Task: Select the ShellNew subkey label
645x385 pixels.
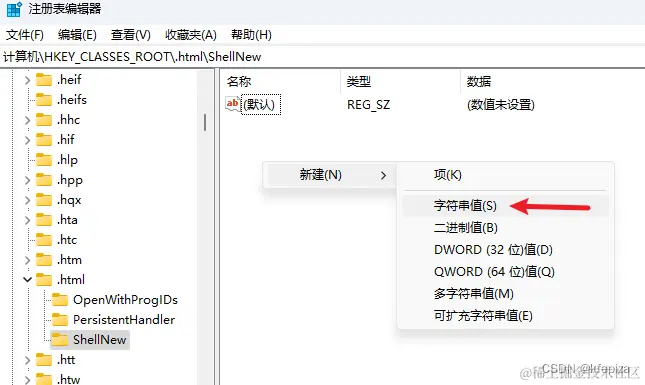Action: [99, 340]
